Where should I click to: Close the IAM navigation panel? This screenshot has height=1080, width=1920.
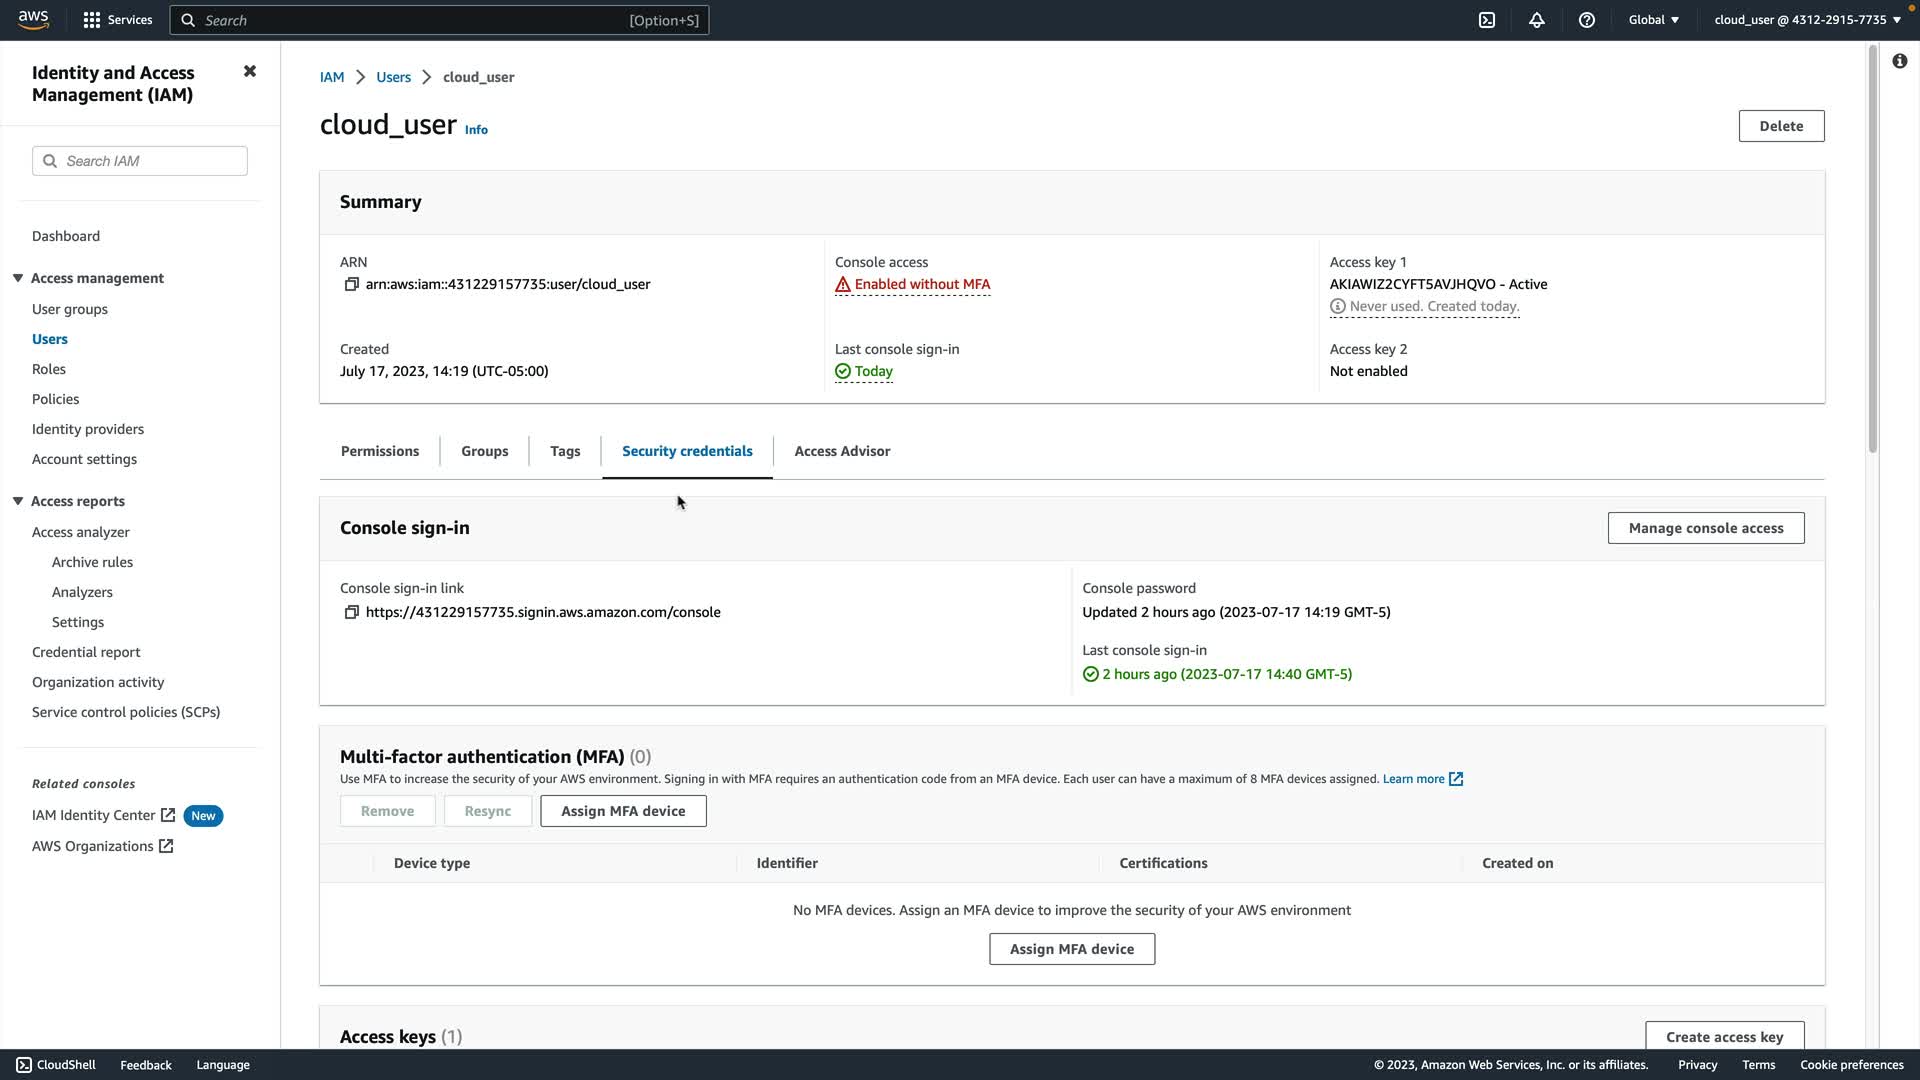[x=250, y=71]
